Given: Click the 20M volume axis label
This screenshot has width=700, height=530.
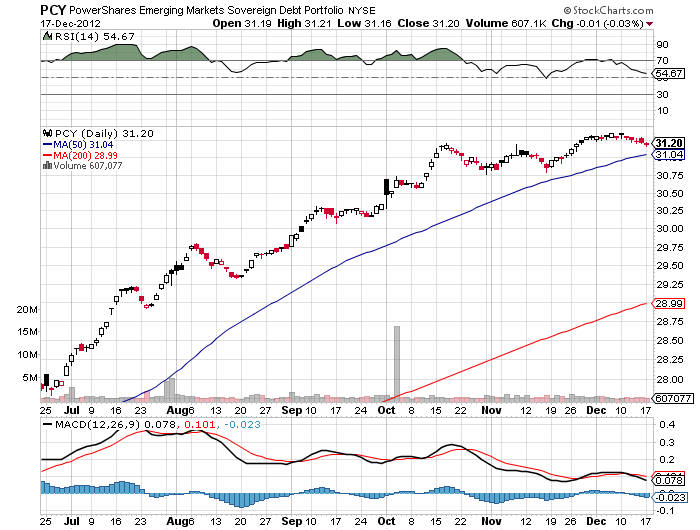Looking at the screenshot, I should pyautogui.click(x=27, y=309).
